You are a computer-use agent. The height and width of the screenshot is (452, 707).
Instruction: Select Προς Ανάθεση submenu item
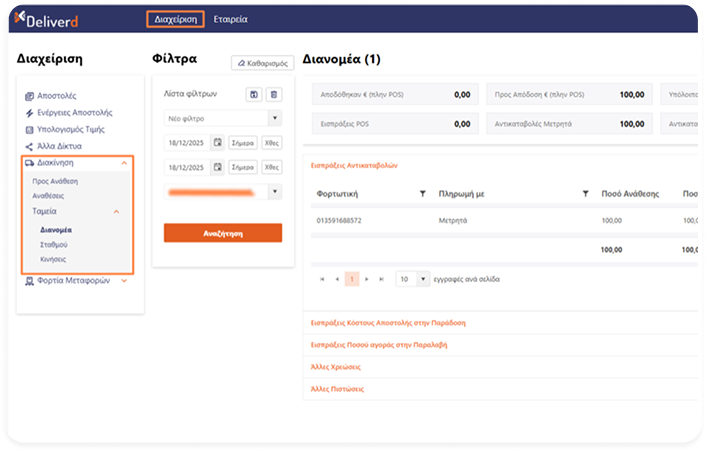pos(55,181)
